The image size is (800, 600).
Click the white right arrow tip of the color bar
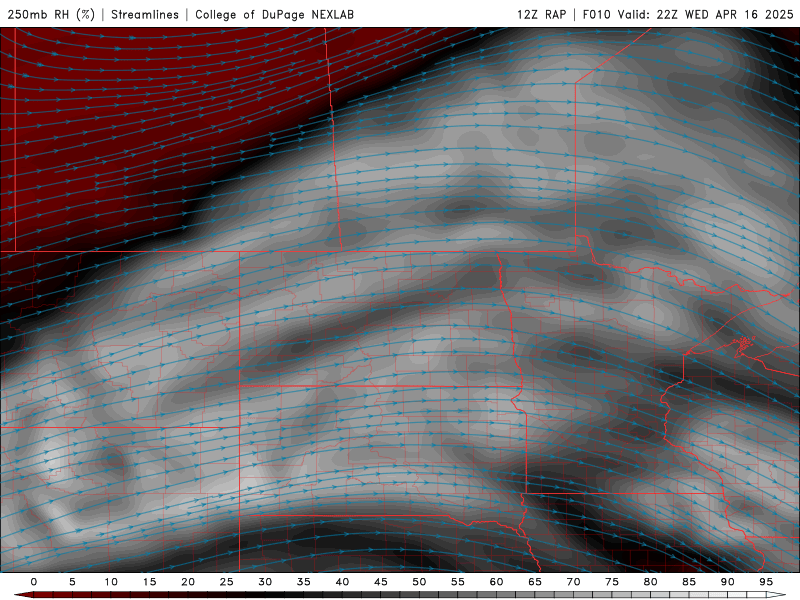(x=776, y=595)
